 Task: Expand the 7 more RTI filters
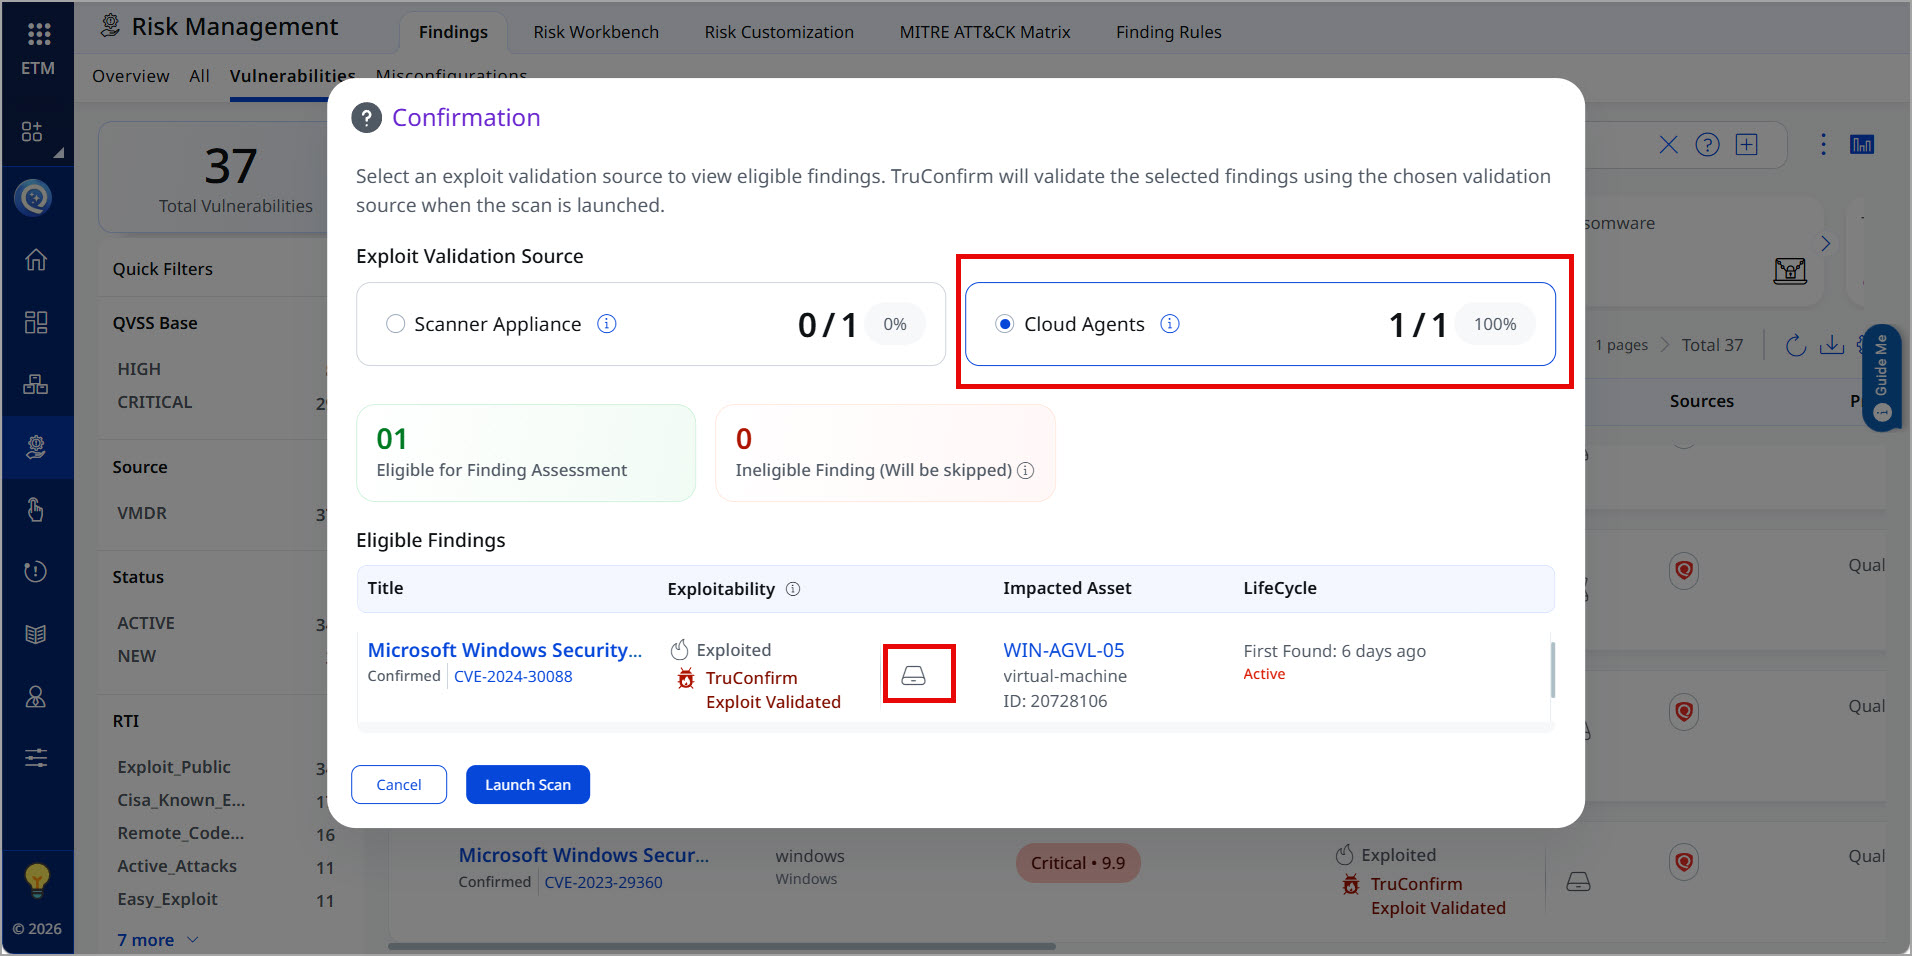pyautogui.click(x=158, y=940)
